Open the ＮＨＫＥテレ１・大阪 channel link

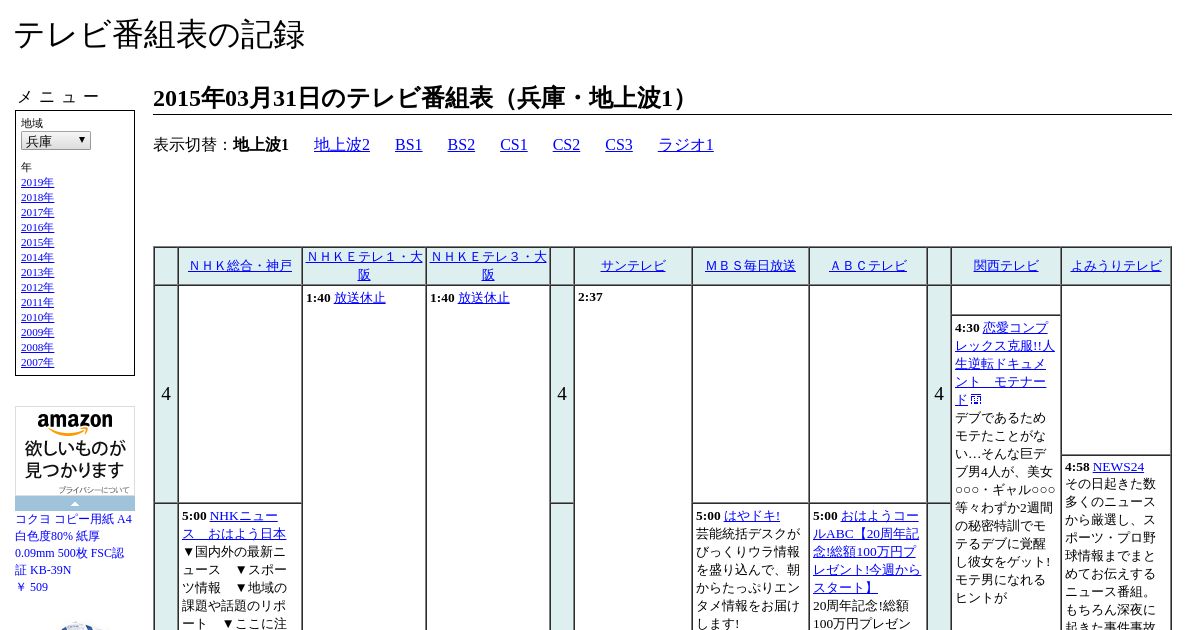[x=364, y=266]
